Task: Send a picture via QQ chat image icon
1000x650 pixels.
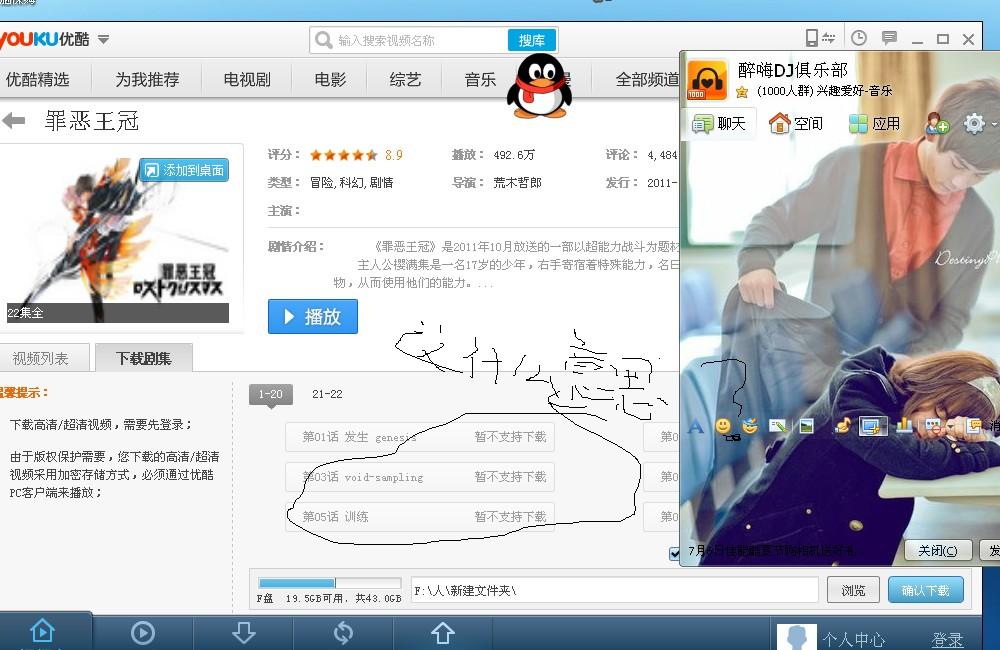Action: [x=806, y=426]
